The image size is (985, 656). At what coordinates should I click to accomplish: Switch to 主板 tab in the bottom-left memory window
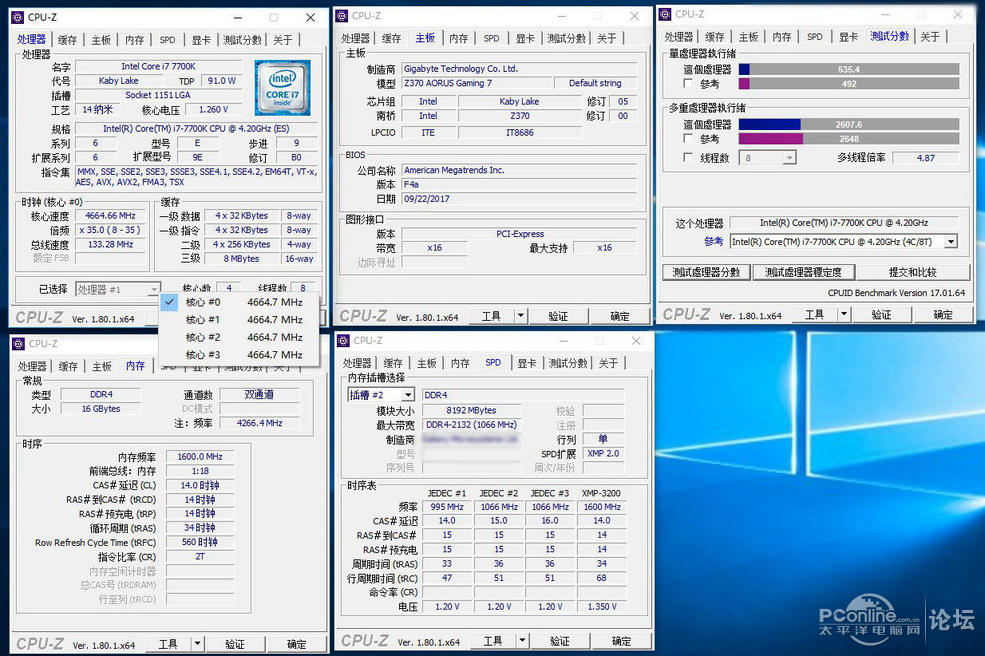click(102, 366)
